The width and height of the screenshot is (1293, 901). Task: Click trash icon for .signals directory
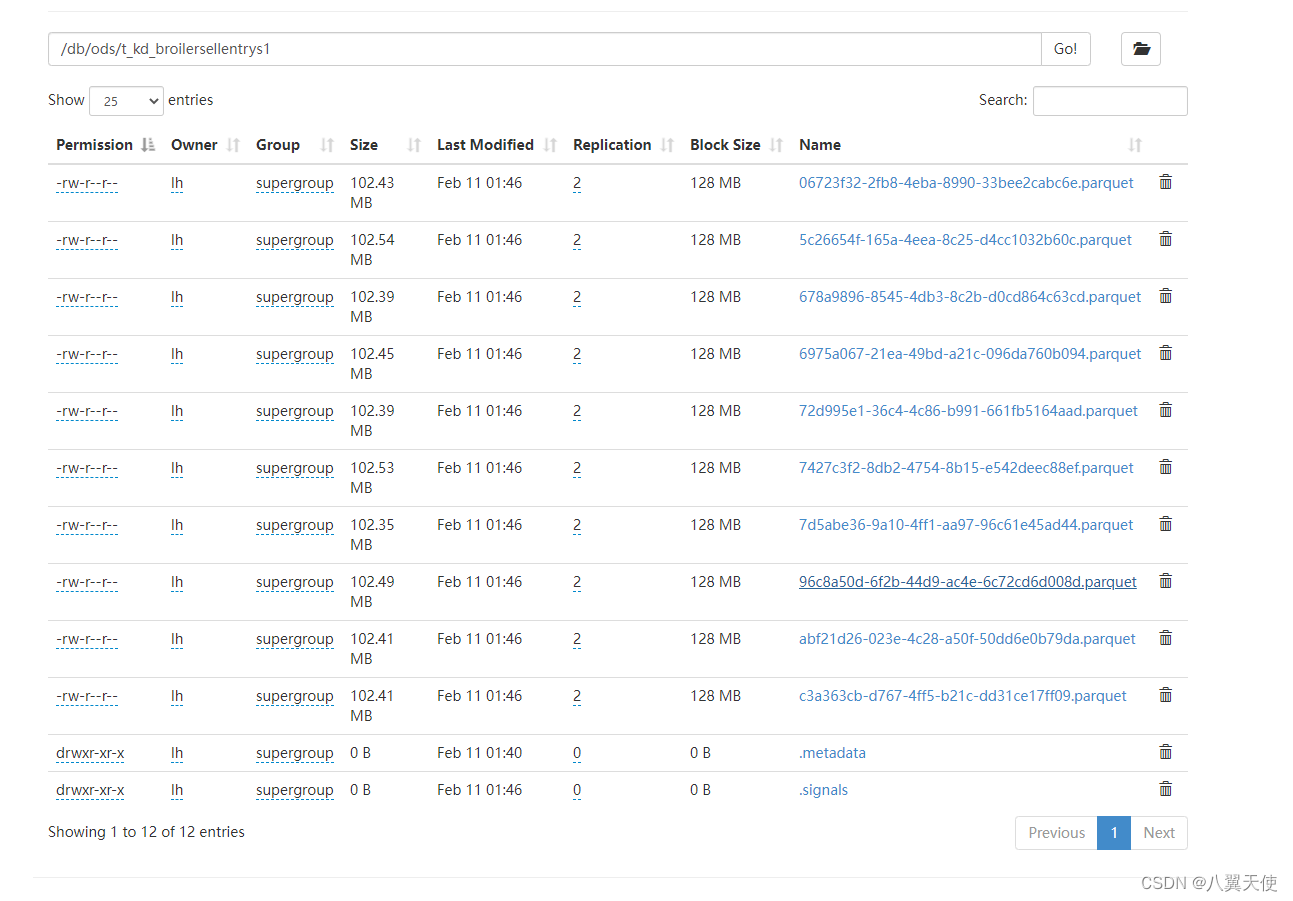pyautogui.click(x=1165, y=789)
